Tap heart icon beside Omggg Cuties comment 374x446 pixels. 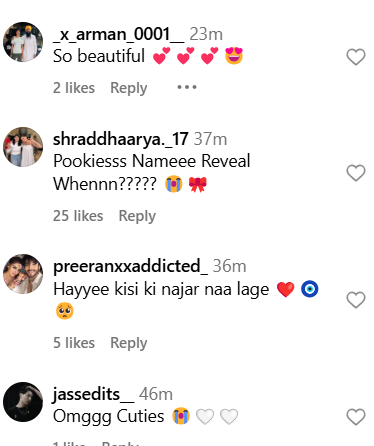click(x=356, y=417)
